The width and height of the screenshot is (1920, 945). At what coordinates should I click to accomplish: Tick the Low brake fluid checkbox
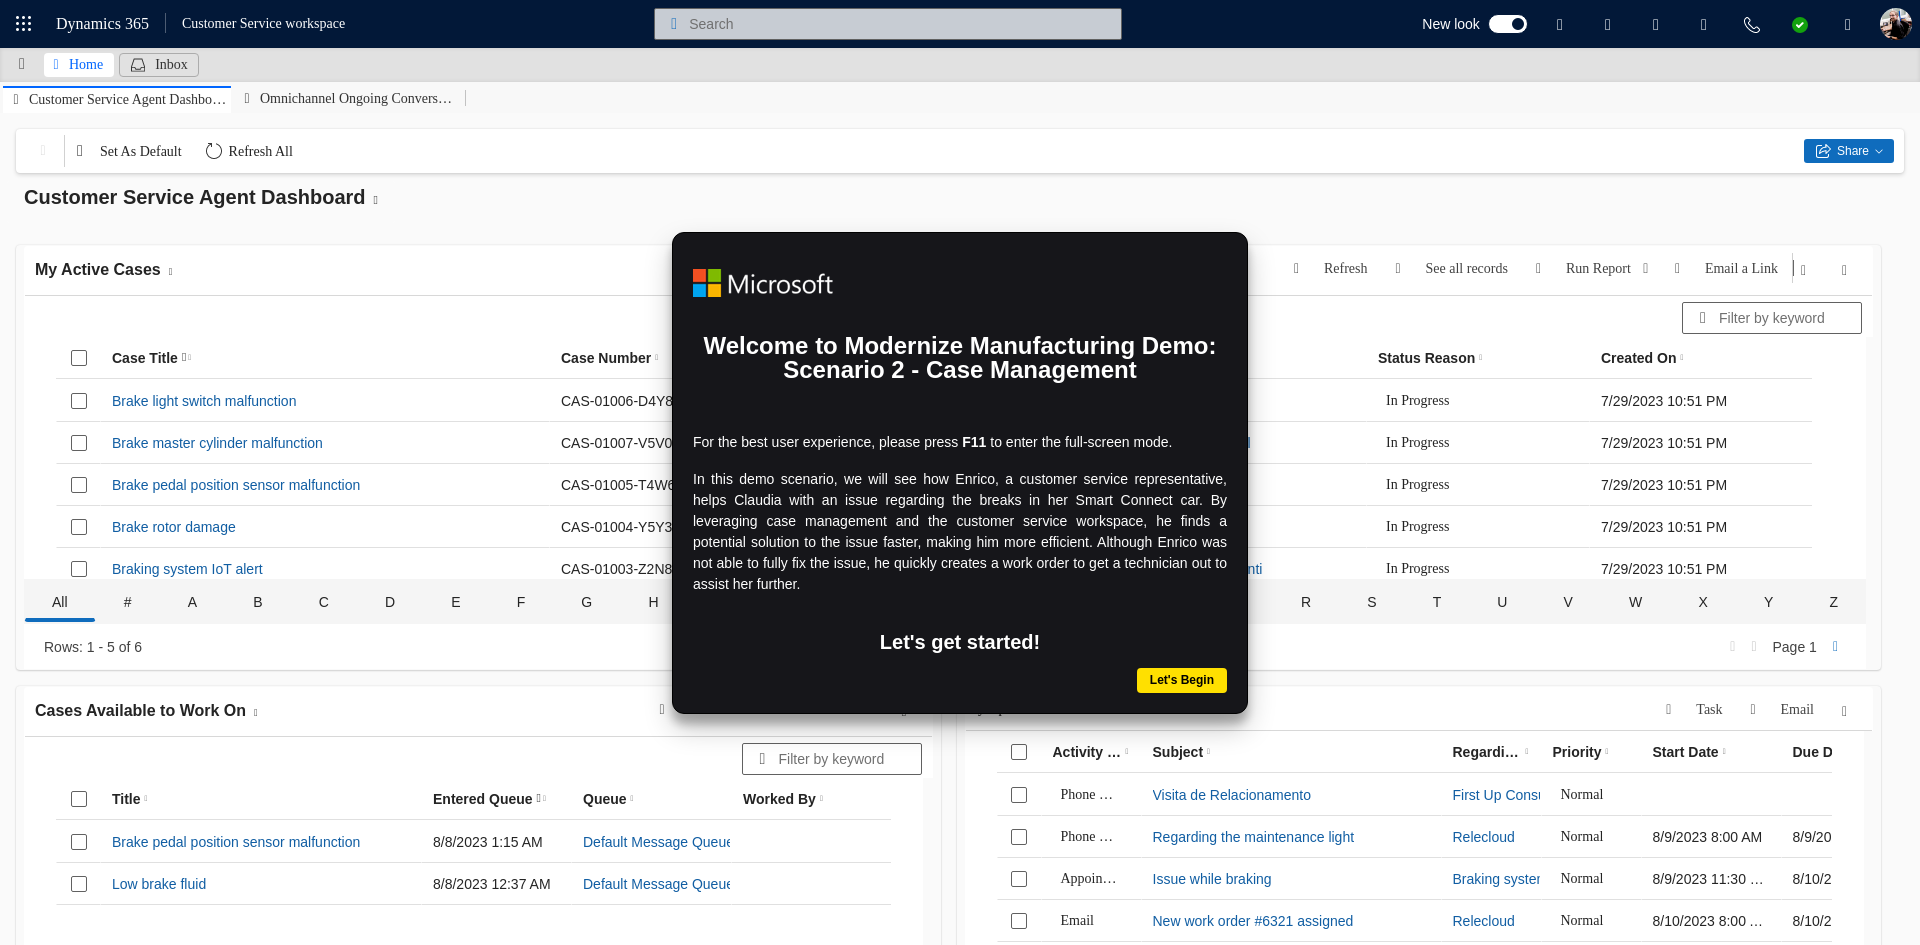(79, 884)
